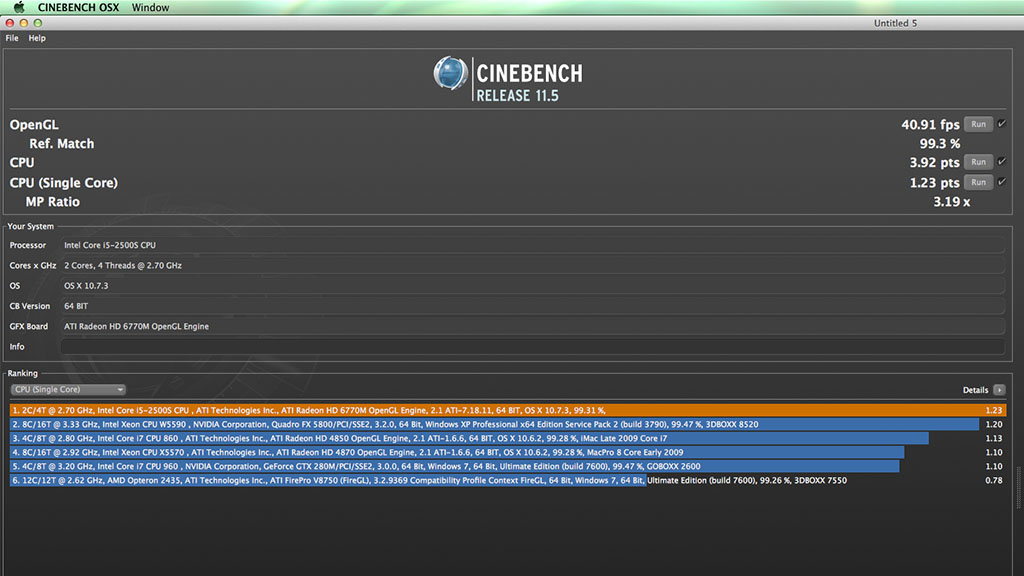Image resolution: width=1024 pixels, height=576 pixels.
Task: Select ranking row 1 Intel Core i5-2500S
Action: click(x=508, y=410)
